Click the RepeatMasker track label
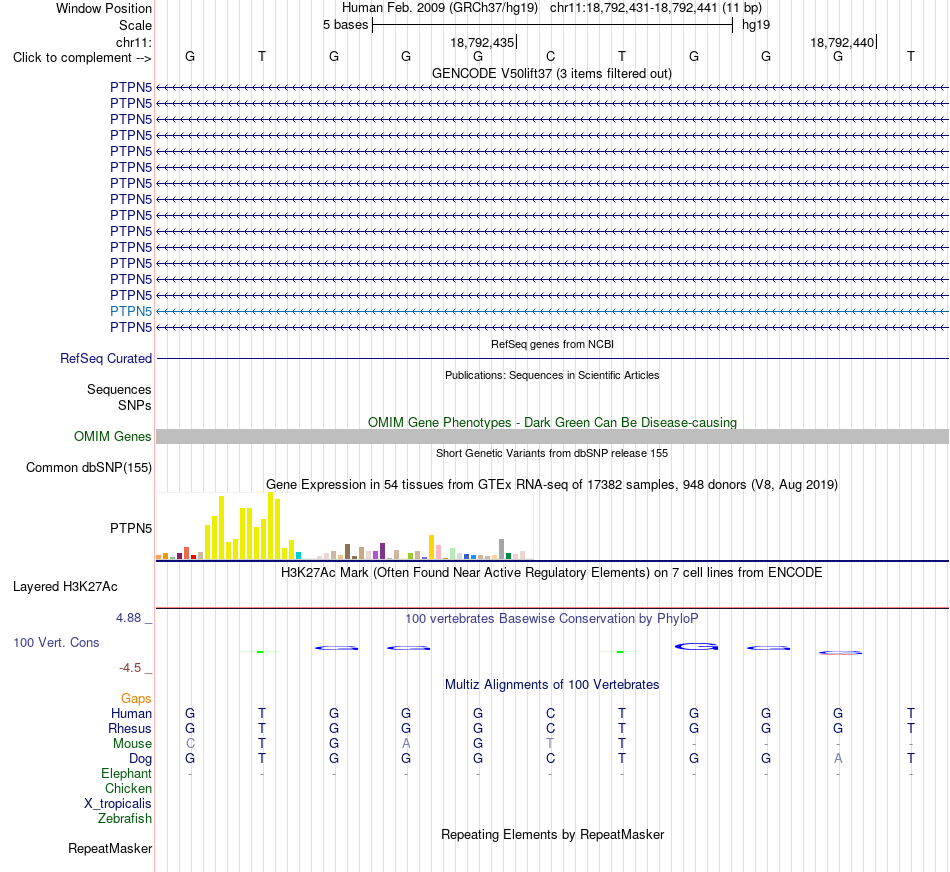 point(110,848)
